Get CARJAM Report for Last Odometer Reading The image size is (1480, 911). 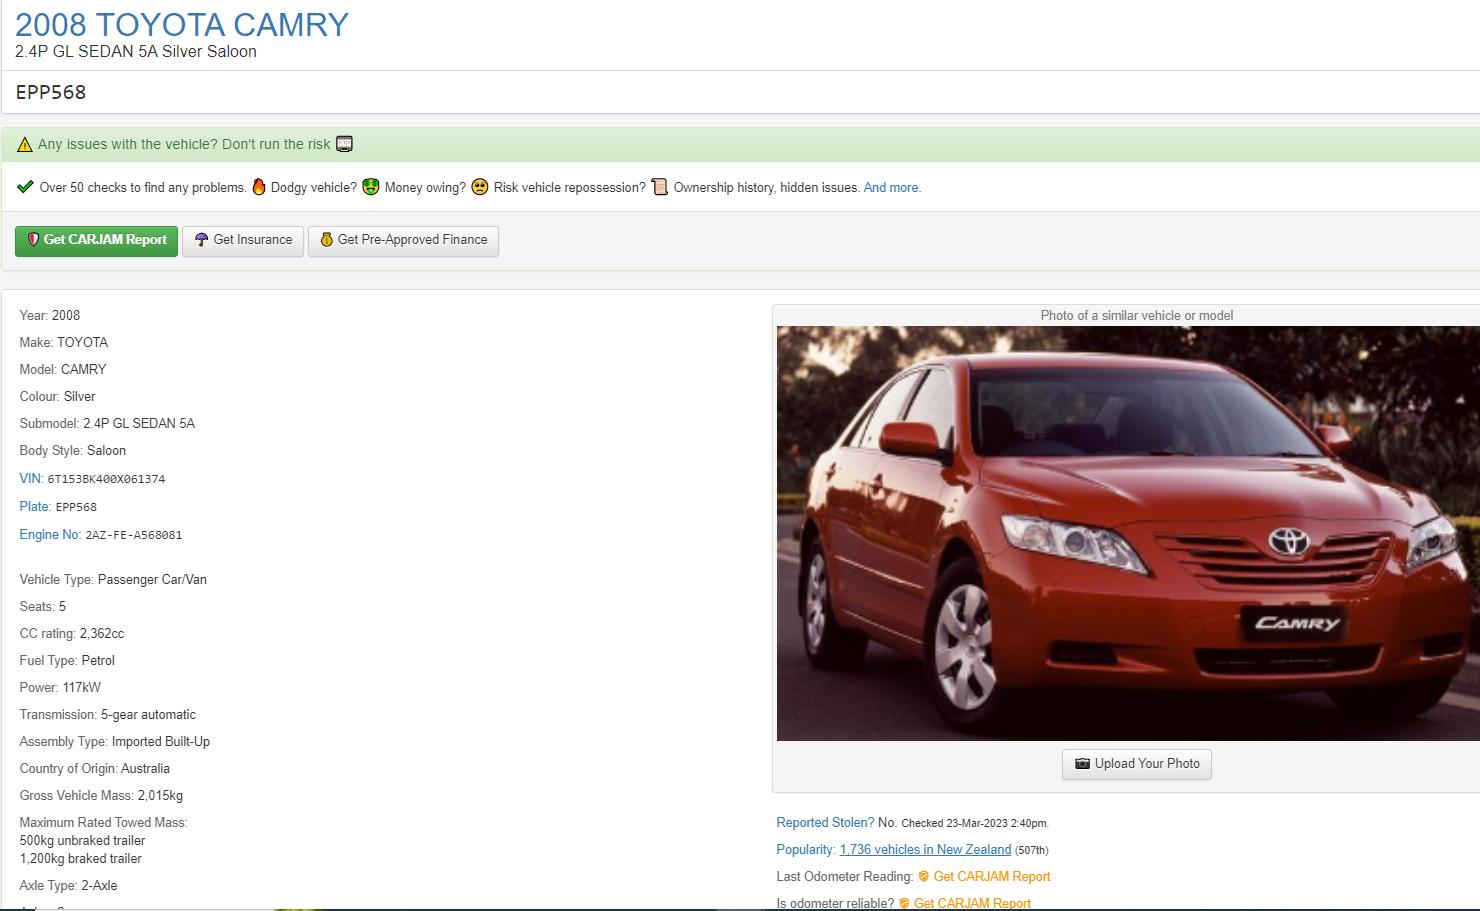(x=991, y=876)
